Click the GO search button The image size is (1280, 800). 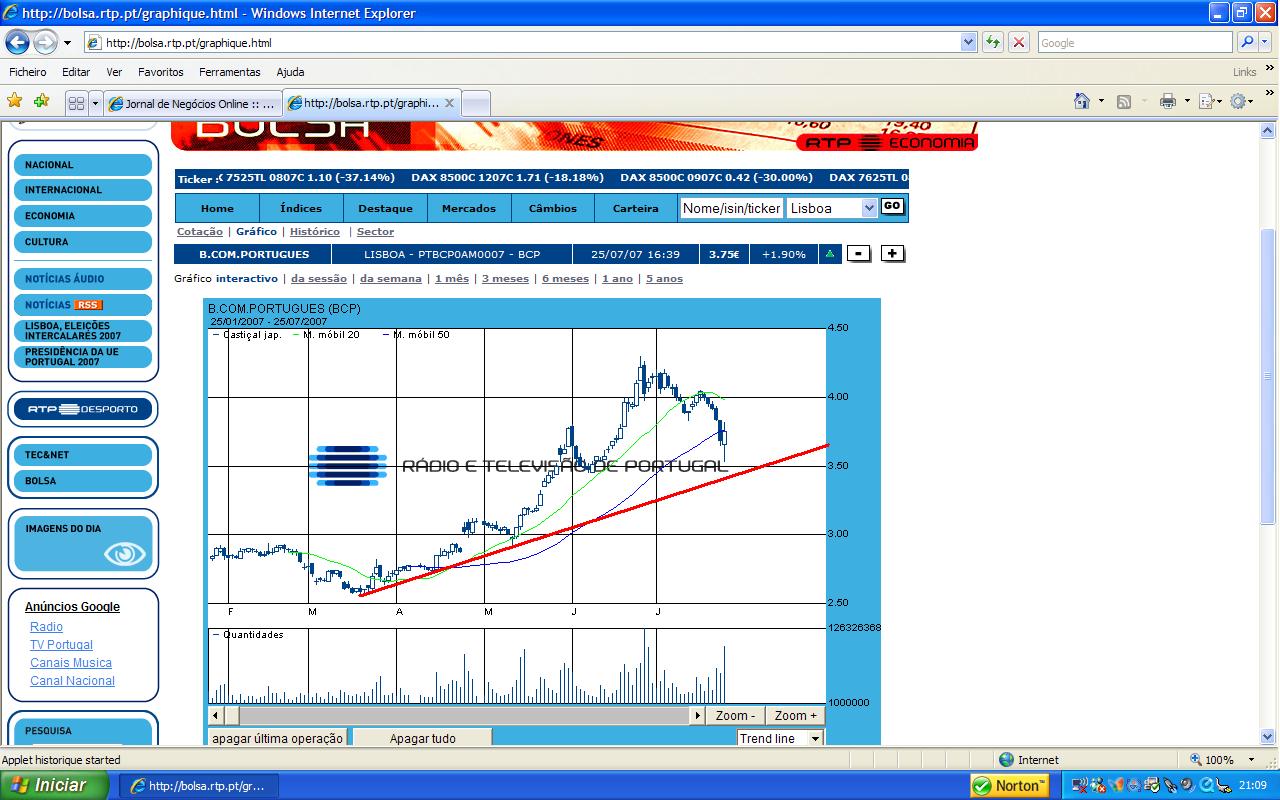pyautogui.click(x=892, y=206)
